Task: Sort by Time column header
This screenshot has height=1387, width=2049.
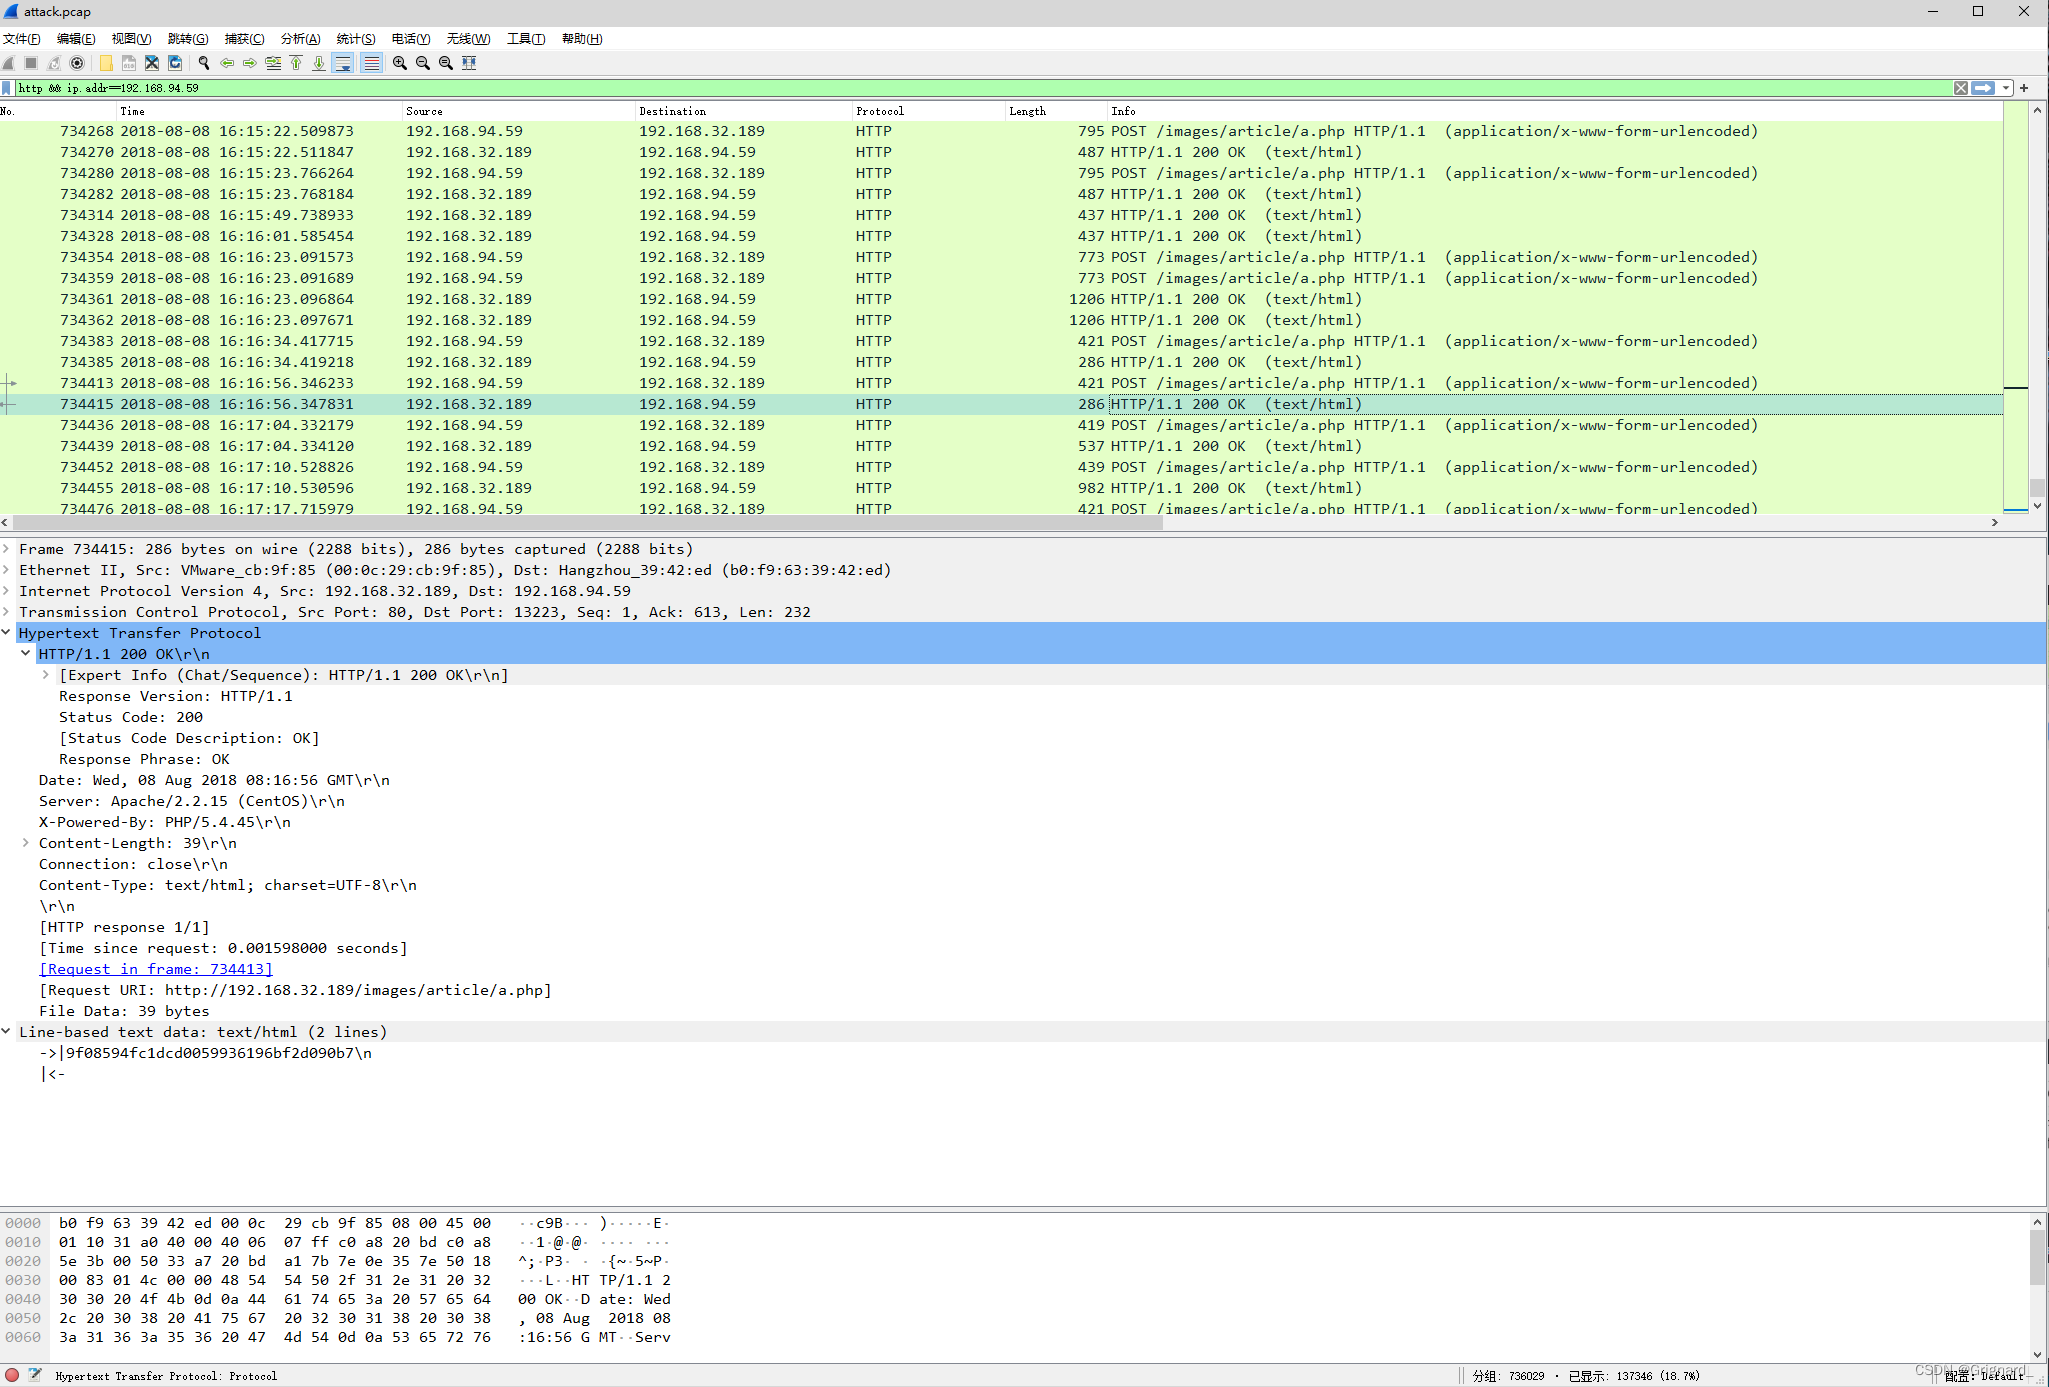Action: 258,111
